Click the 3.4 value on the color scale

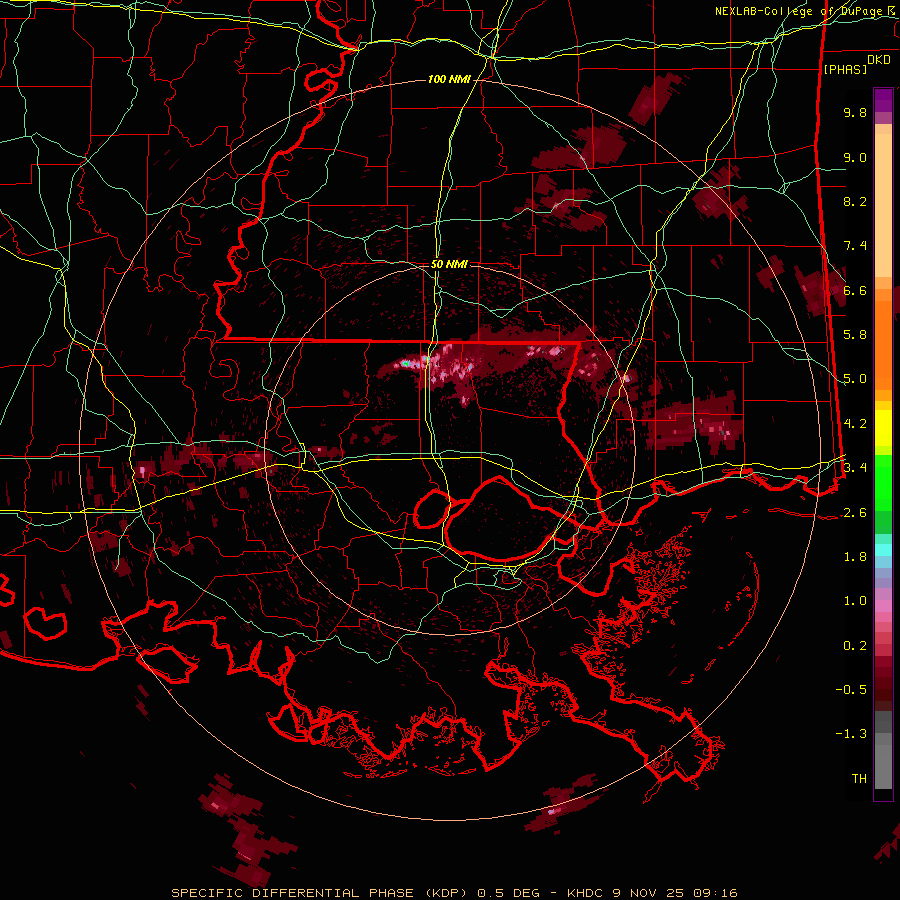point(855,467)
